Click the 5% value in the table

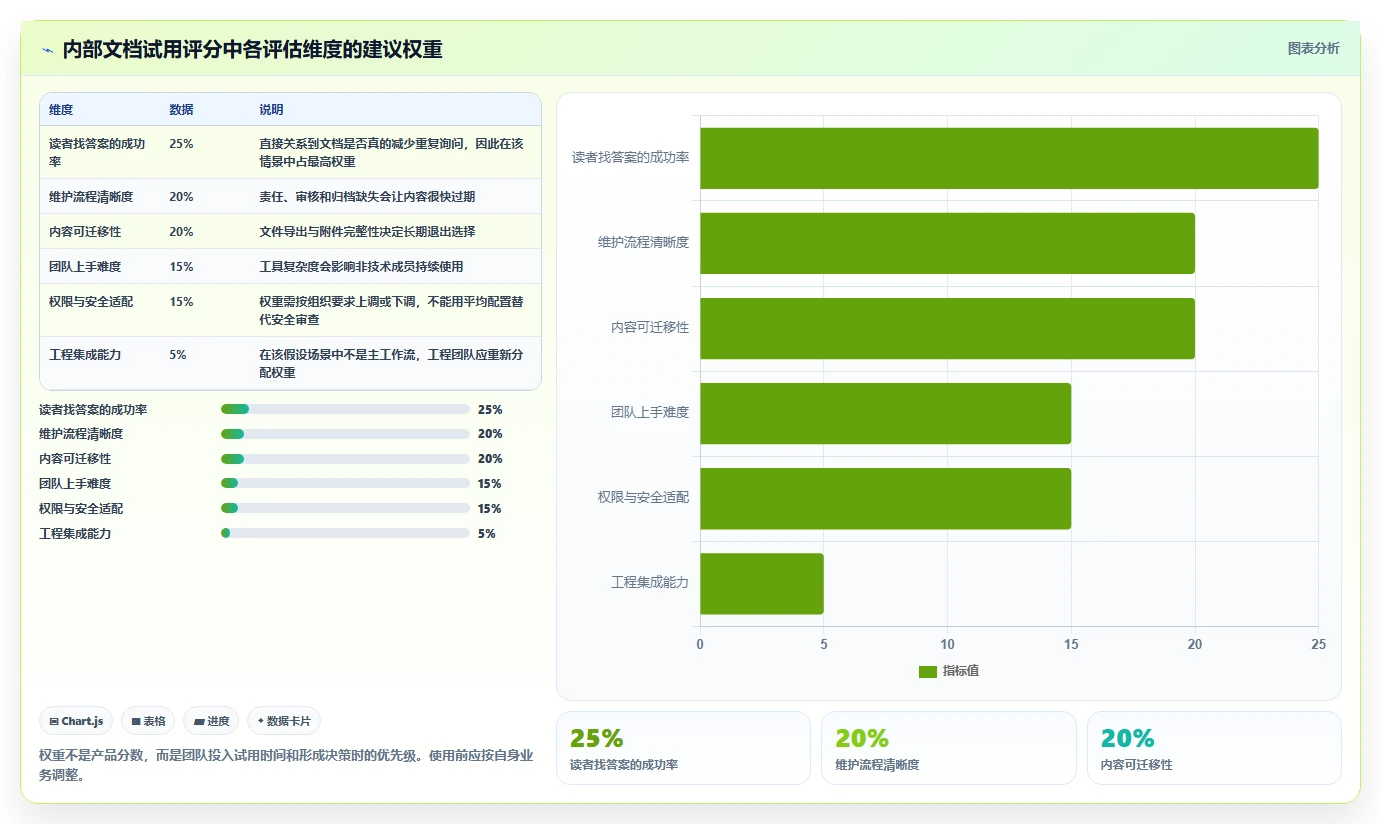tap(178, 355)
